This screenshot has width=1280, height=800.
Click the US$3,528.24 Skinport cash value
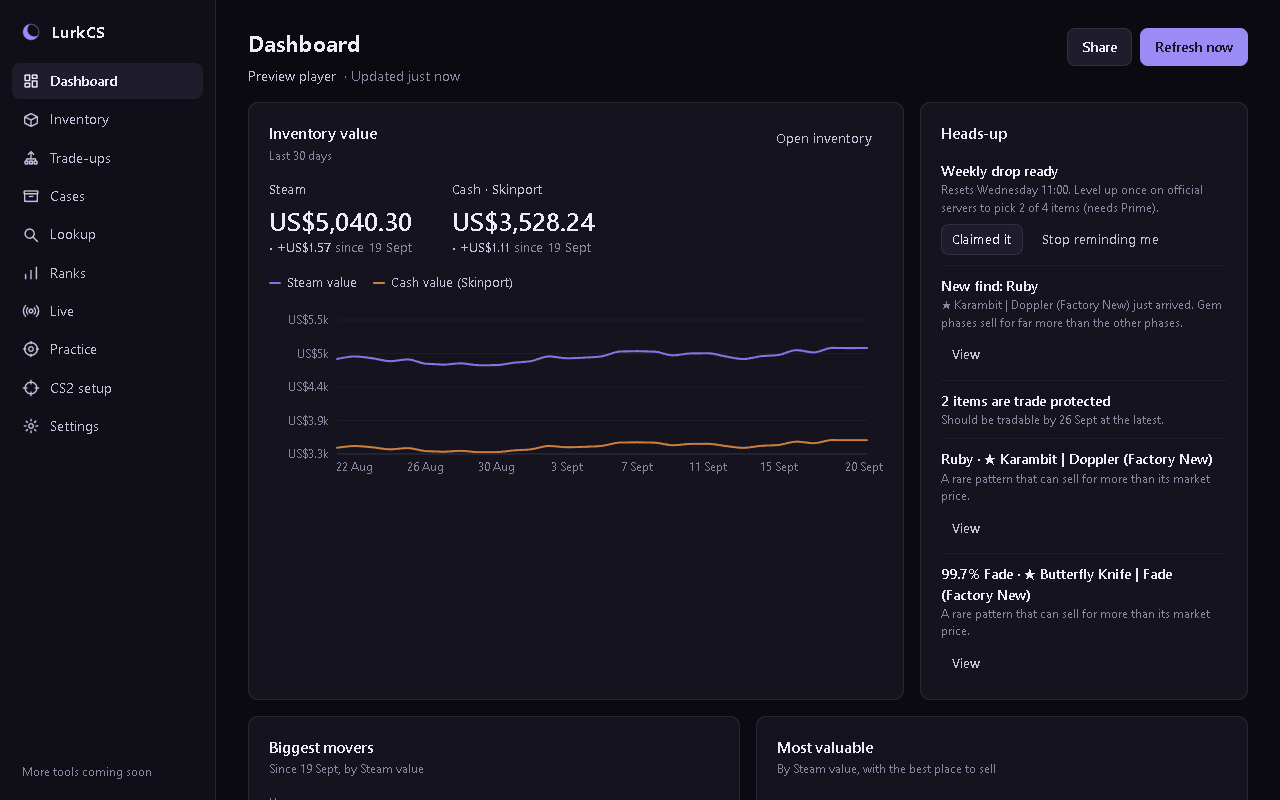click(523, 222)
